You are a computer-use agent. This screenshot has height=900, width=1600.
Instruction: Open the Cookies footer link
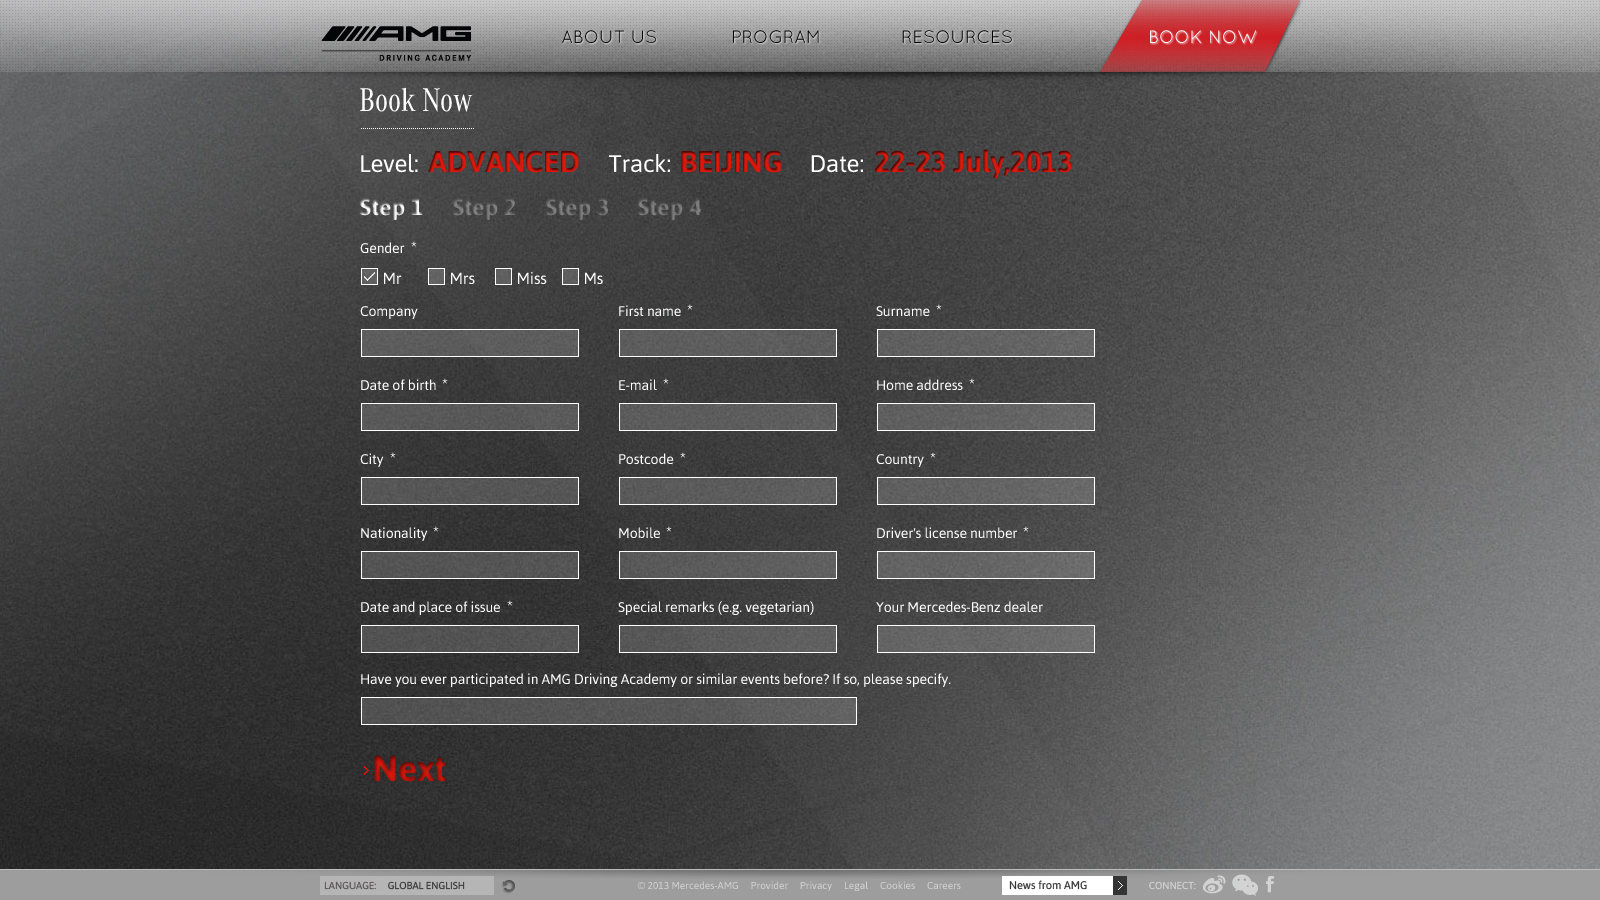[x=897, y=886]
